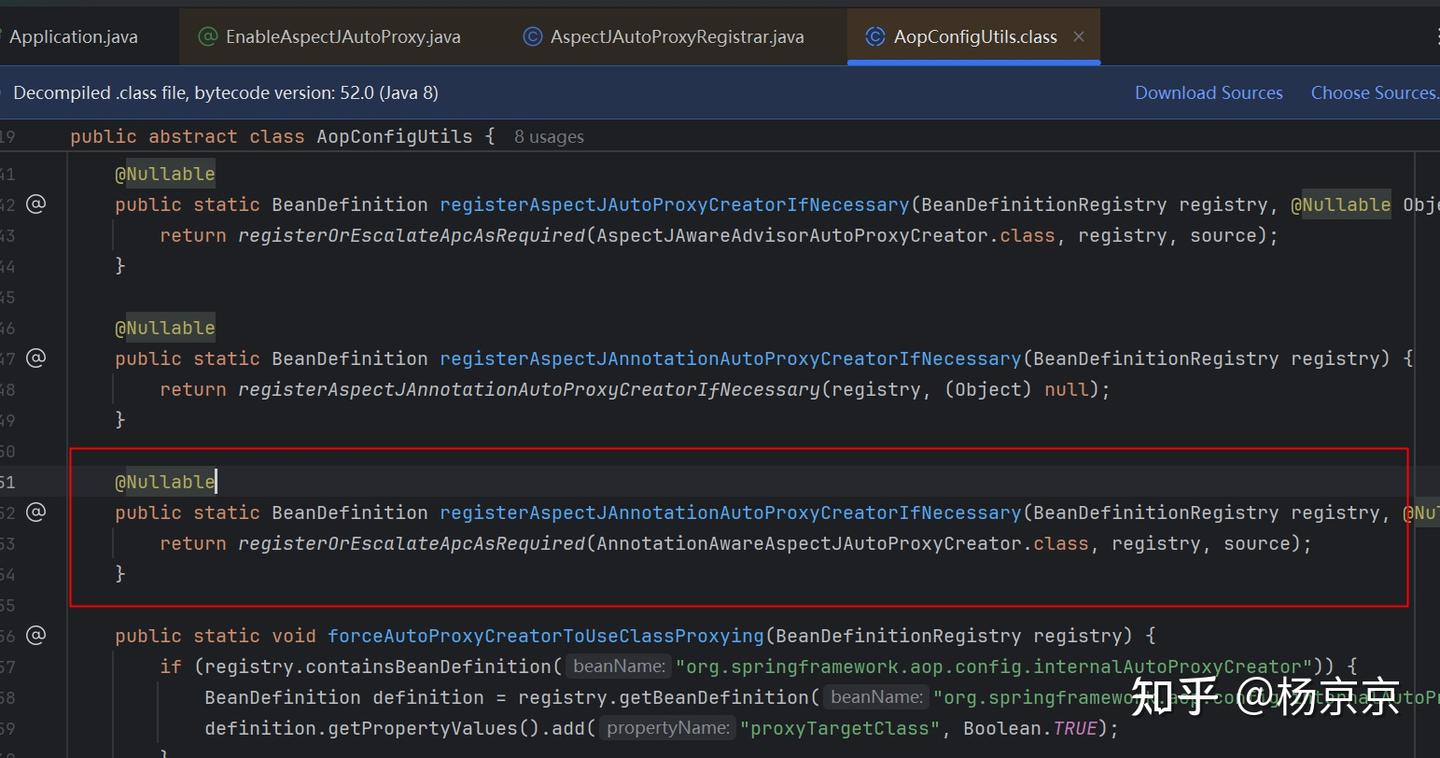Click AnnotationAwareAspectJAutoProxyCreator in the return statement
Screen dimensions: 1440x758
tap(810, 544)
